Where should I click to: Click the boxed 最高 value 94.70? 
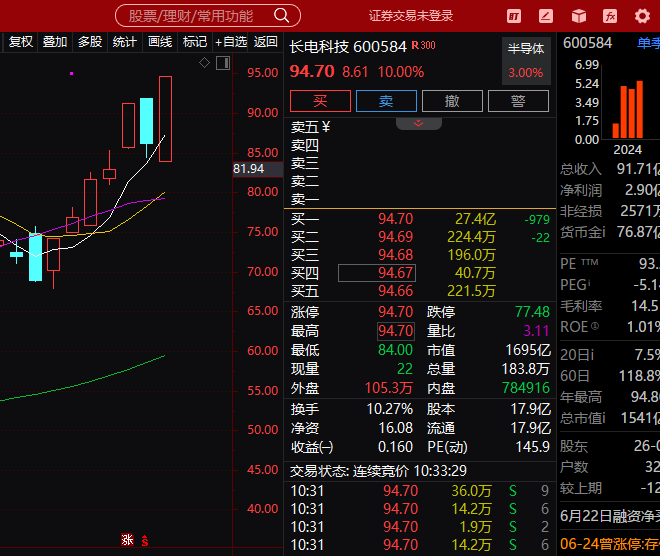396,331
